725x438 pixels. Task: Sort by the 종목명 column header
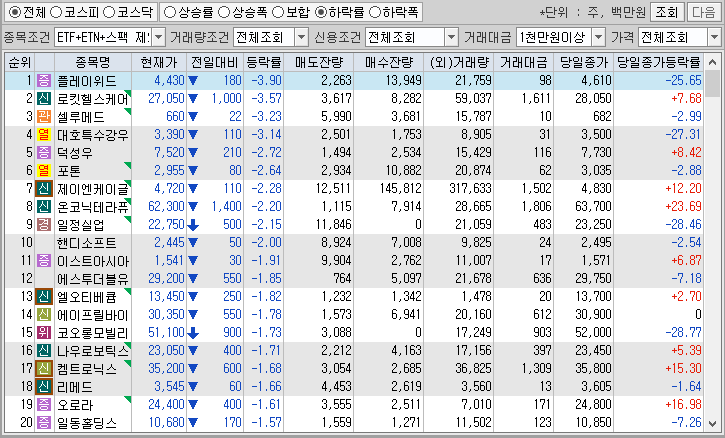(x=93, y=62)
